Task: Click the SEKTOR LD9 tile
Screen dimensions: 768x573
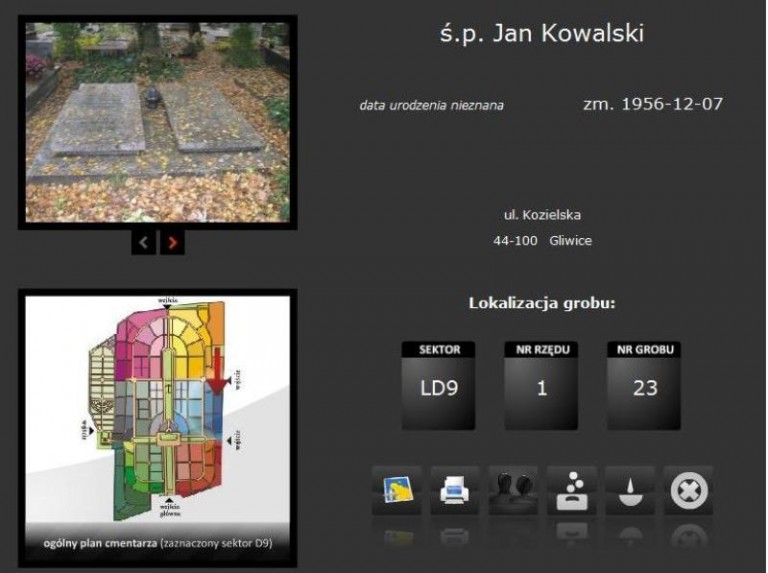Action: tap(438, 386)
